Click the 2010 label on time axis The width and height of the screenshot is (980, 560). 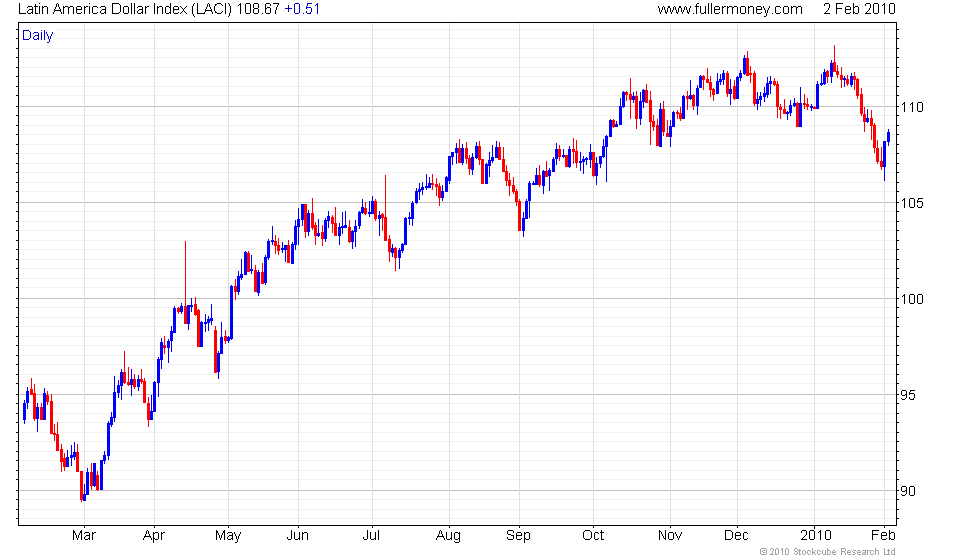click(x=816, y=536)
